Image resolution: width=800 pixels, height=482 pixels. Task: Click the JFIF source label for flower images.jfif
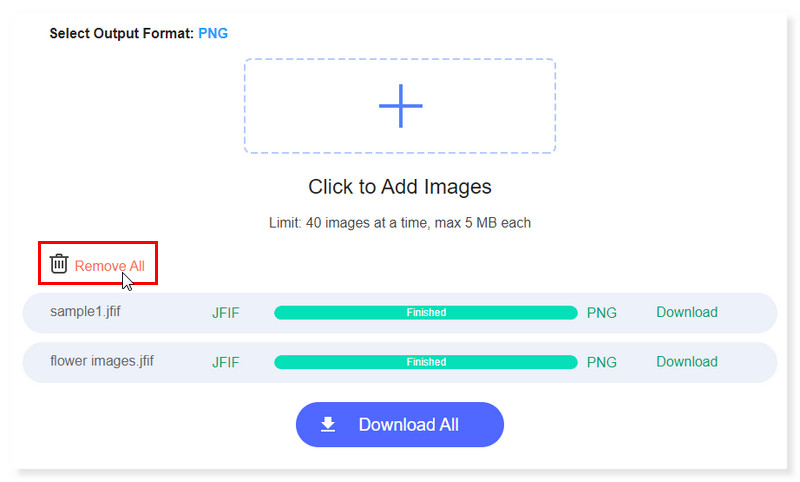[225, 362]
